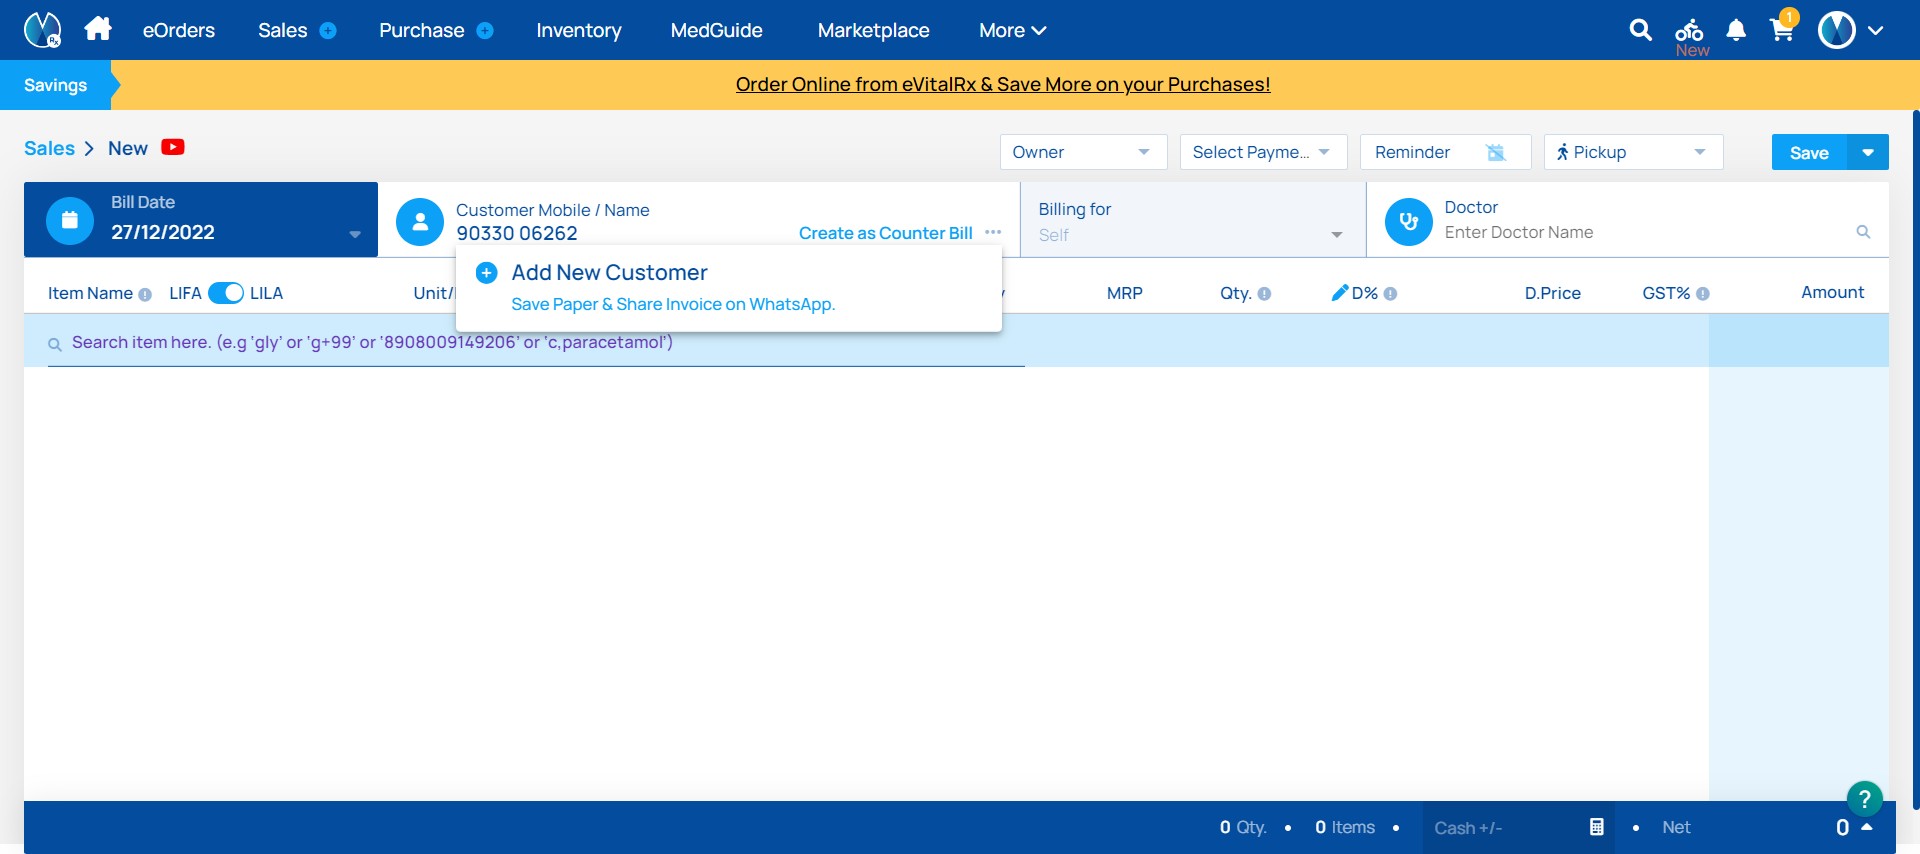The image size is (1920, 854).
Task: Click the MRP column header
Action: (x=1125, y=293)
